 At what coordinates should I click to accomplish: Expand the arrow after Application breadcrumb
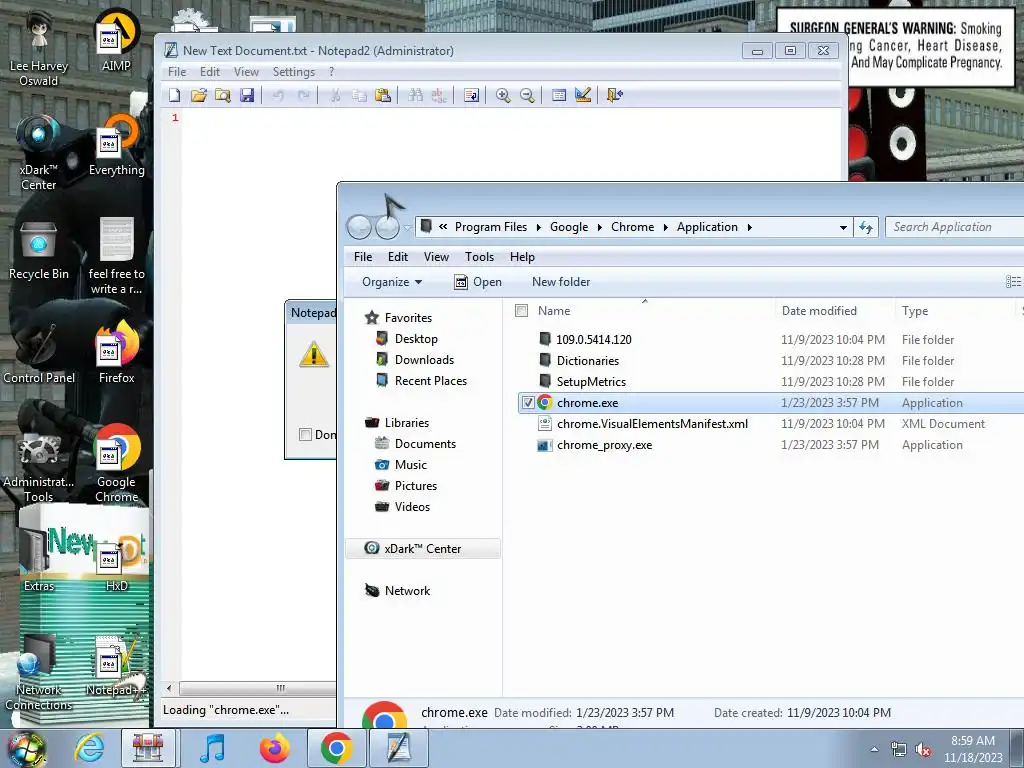tap(750, 227)
